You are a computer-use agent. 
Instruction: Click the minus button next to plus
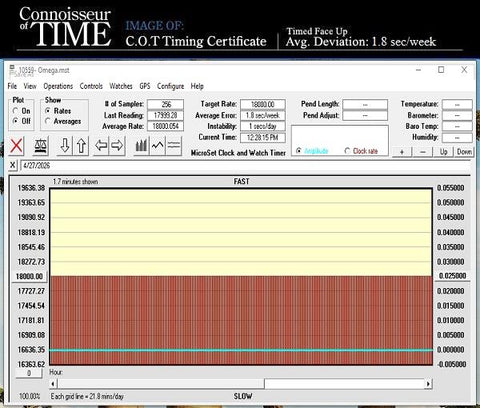(423, 152)
